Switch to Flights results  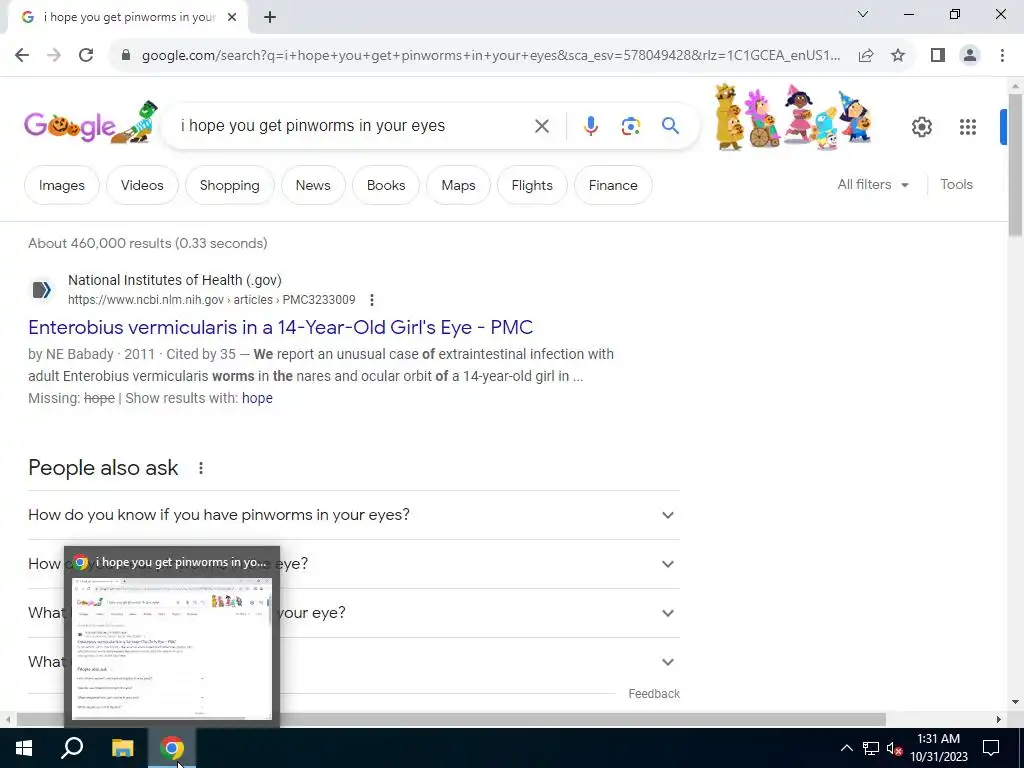[x=532, y=185]
